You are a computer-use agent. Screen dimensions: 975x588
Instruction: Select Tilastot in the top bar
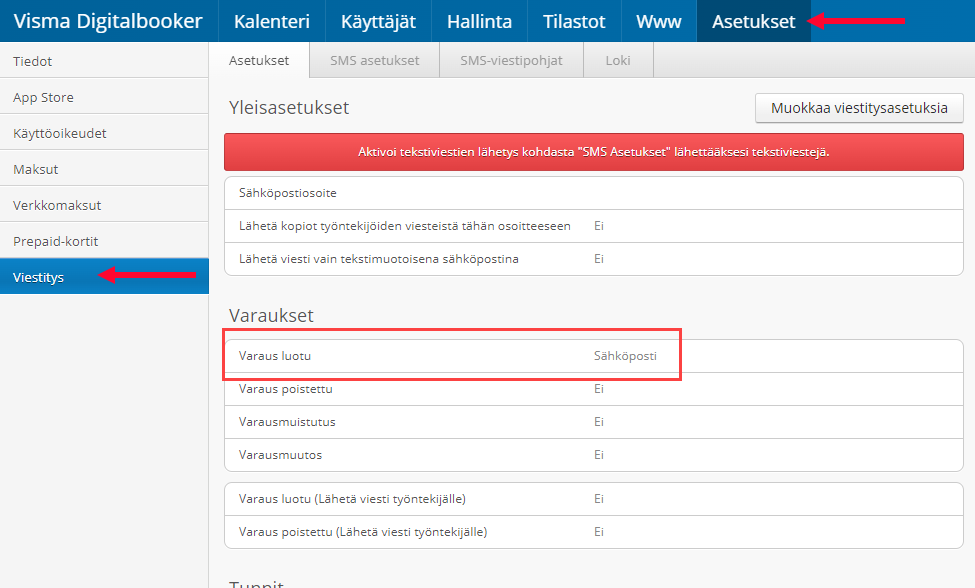tap(574, 21)
